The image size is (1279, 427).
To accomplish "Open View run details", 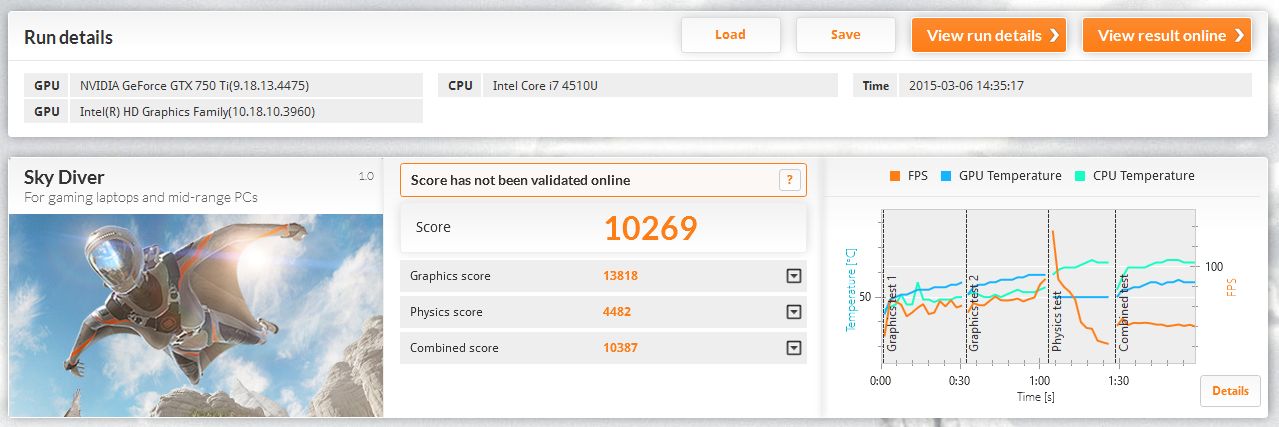I will 989,35.
